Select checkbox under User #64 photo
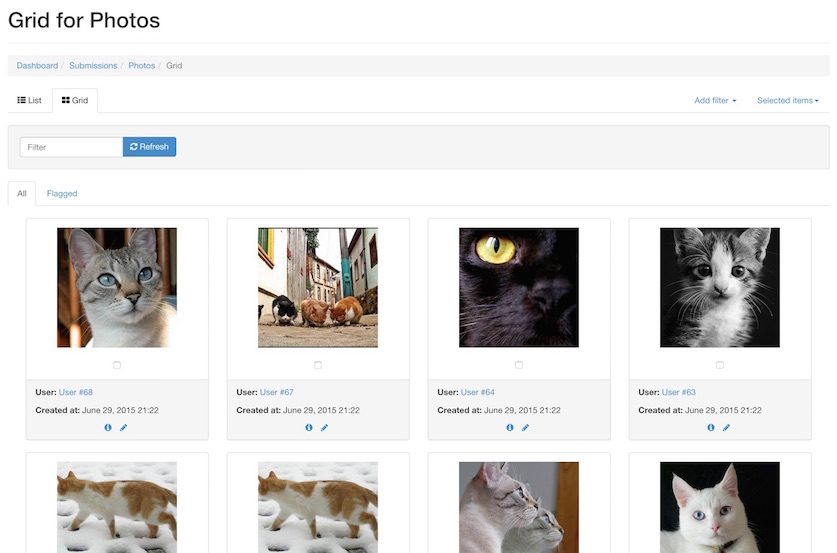 tap(519, 365)
